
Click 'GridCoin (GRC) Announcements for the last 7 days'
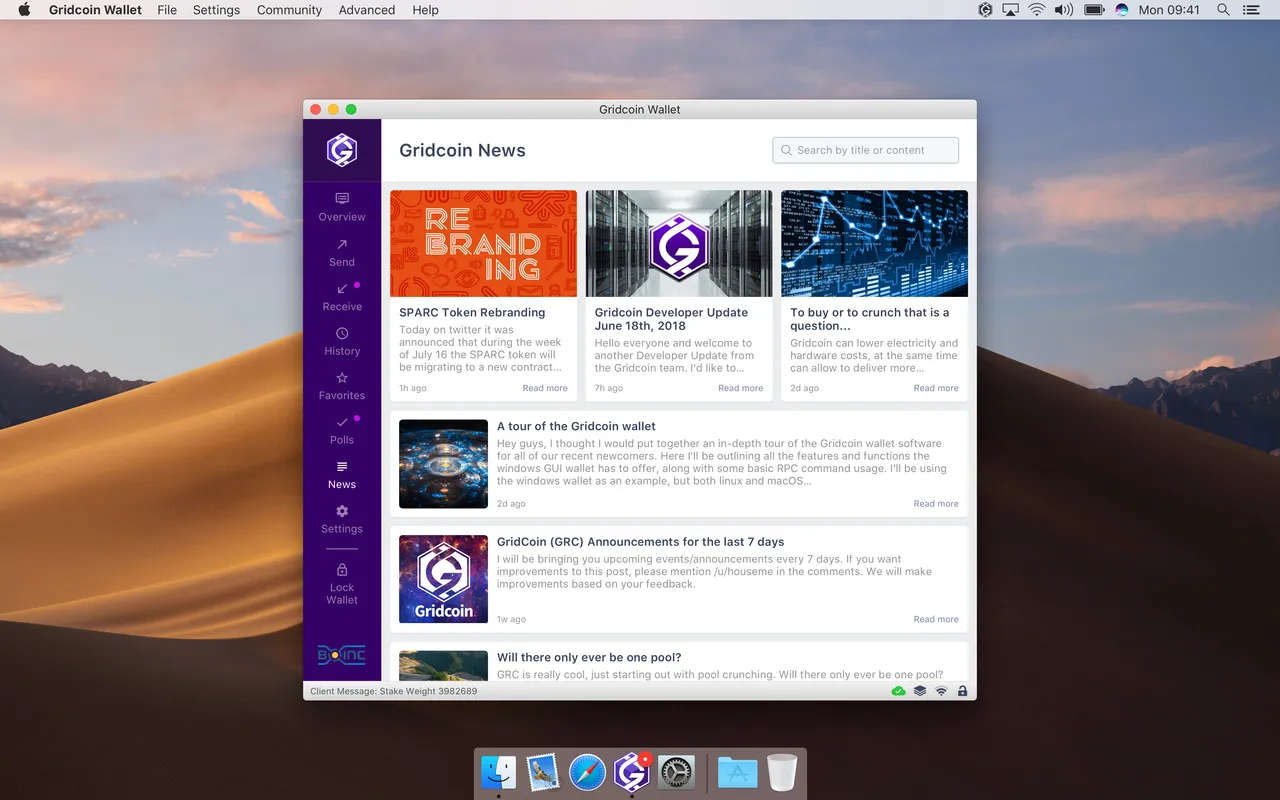coord(640,542)
